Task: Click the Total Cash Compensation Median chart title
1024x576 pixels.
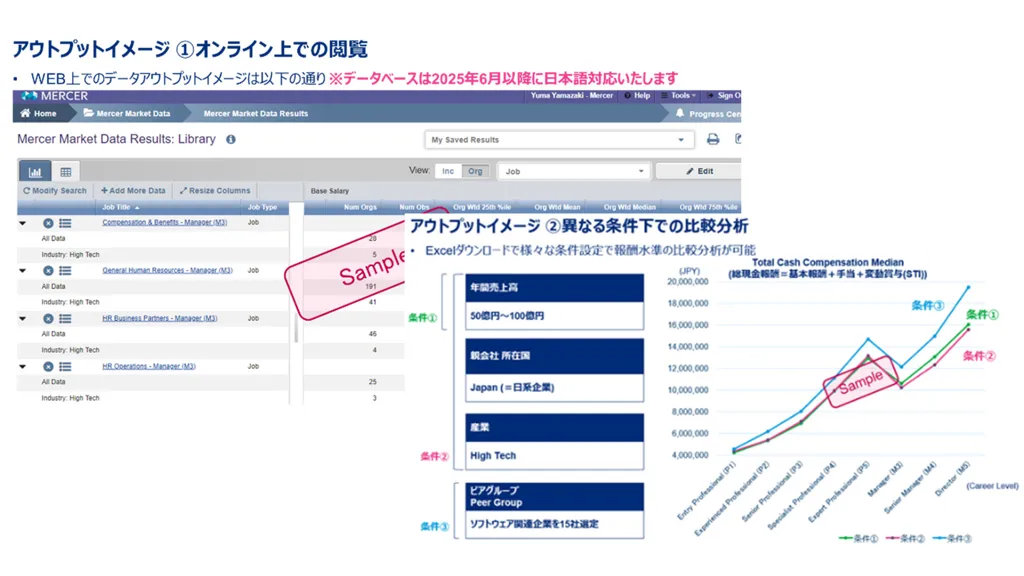Action: pos(827,263)
